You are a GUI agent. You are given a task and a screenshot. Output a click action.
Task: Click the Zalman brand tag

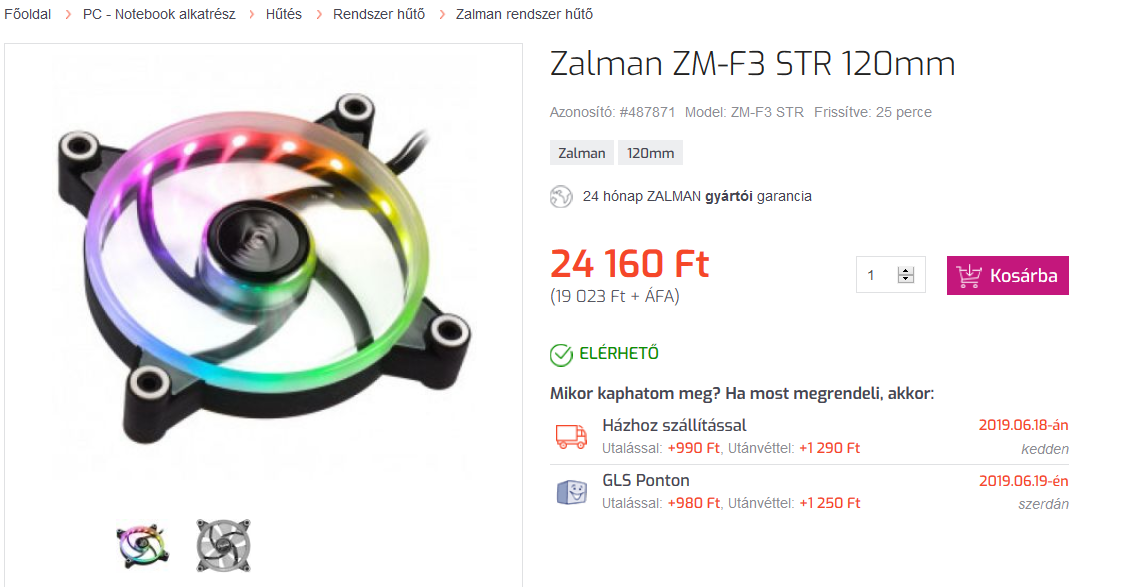(x=582, y=153)
